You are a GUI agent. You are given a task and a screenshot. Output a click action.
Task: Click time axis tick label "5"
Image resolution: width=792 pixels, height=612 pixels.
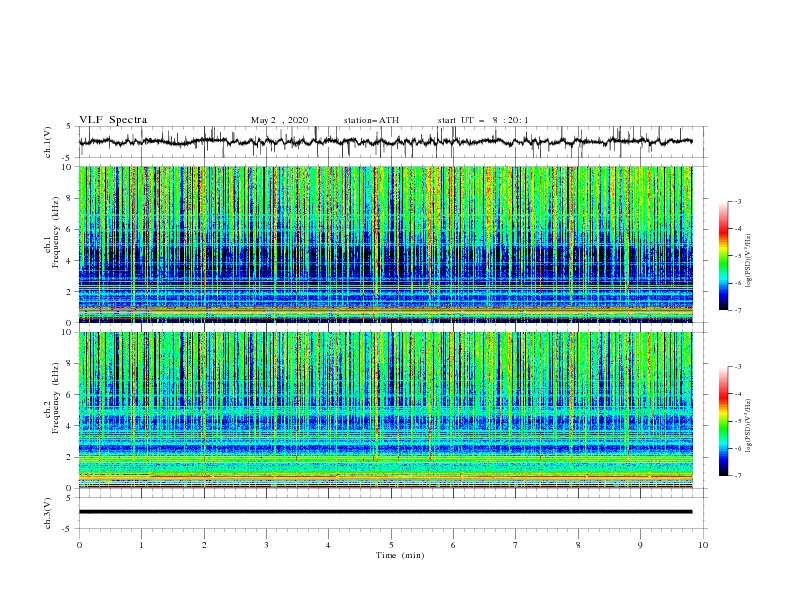click(391, 545)
